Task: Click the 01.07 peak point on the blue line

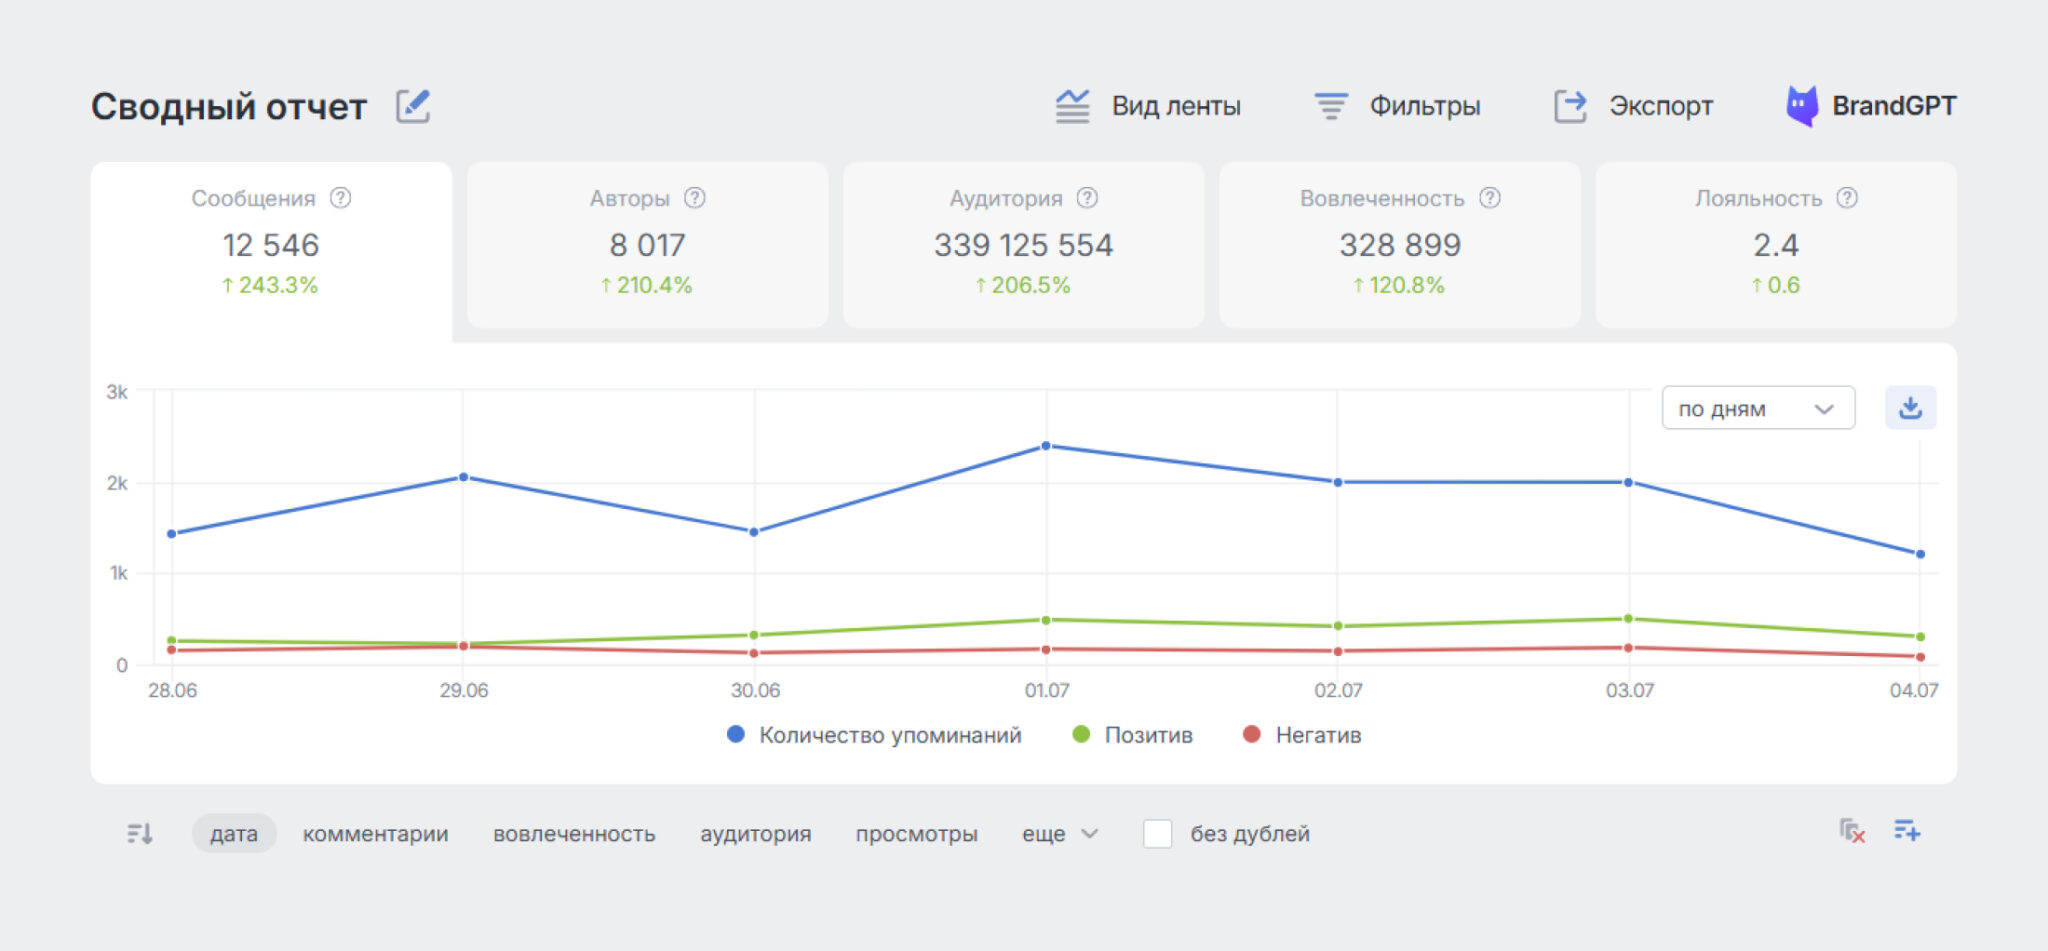Action: point(1047,445)
